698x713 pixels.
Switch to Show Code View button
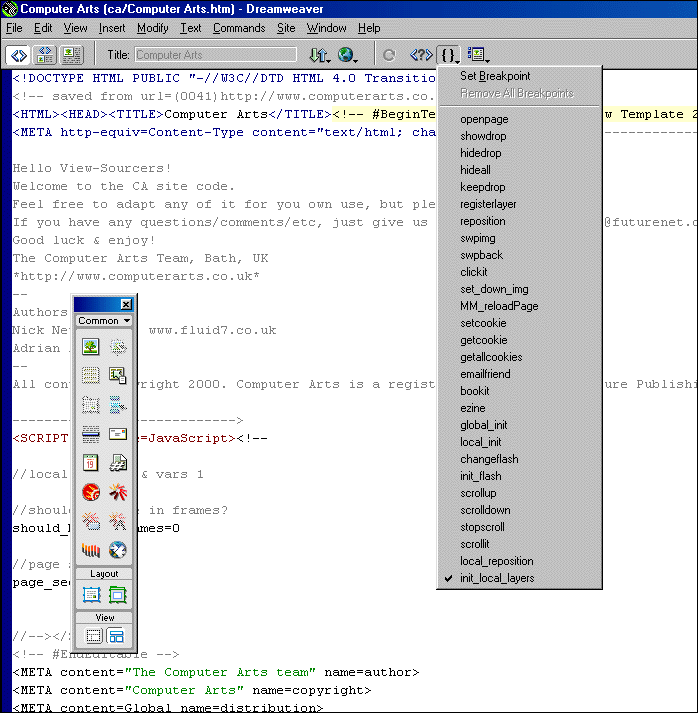coord(18,55)
